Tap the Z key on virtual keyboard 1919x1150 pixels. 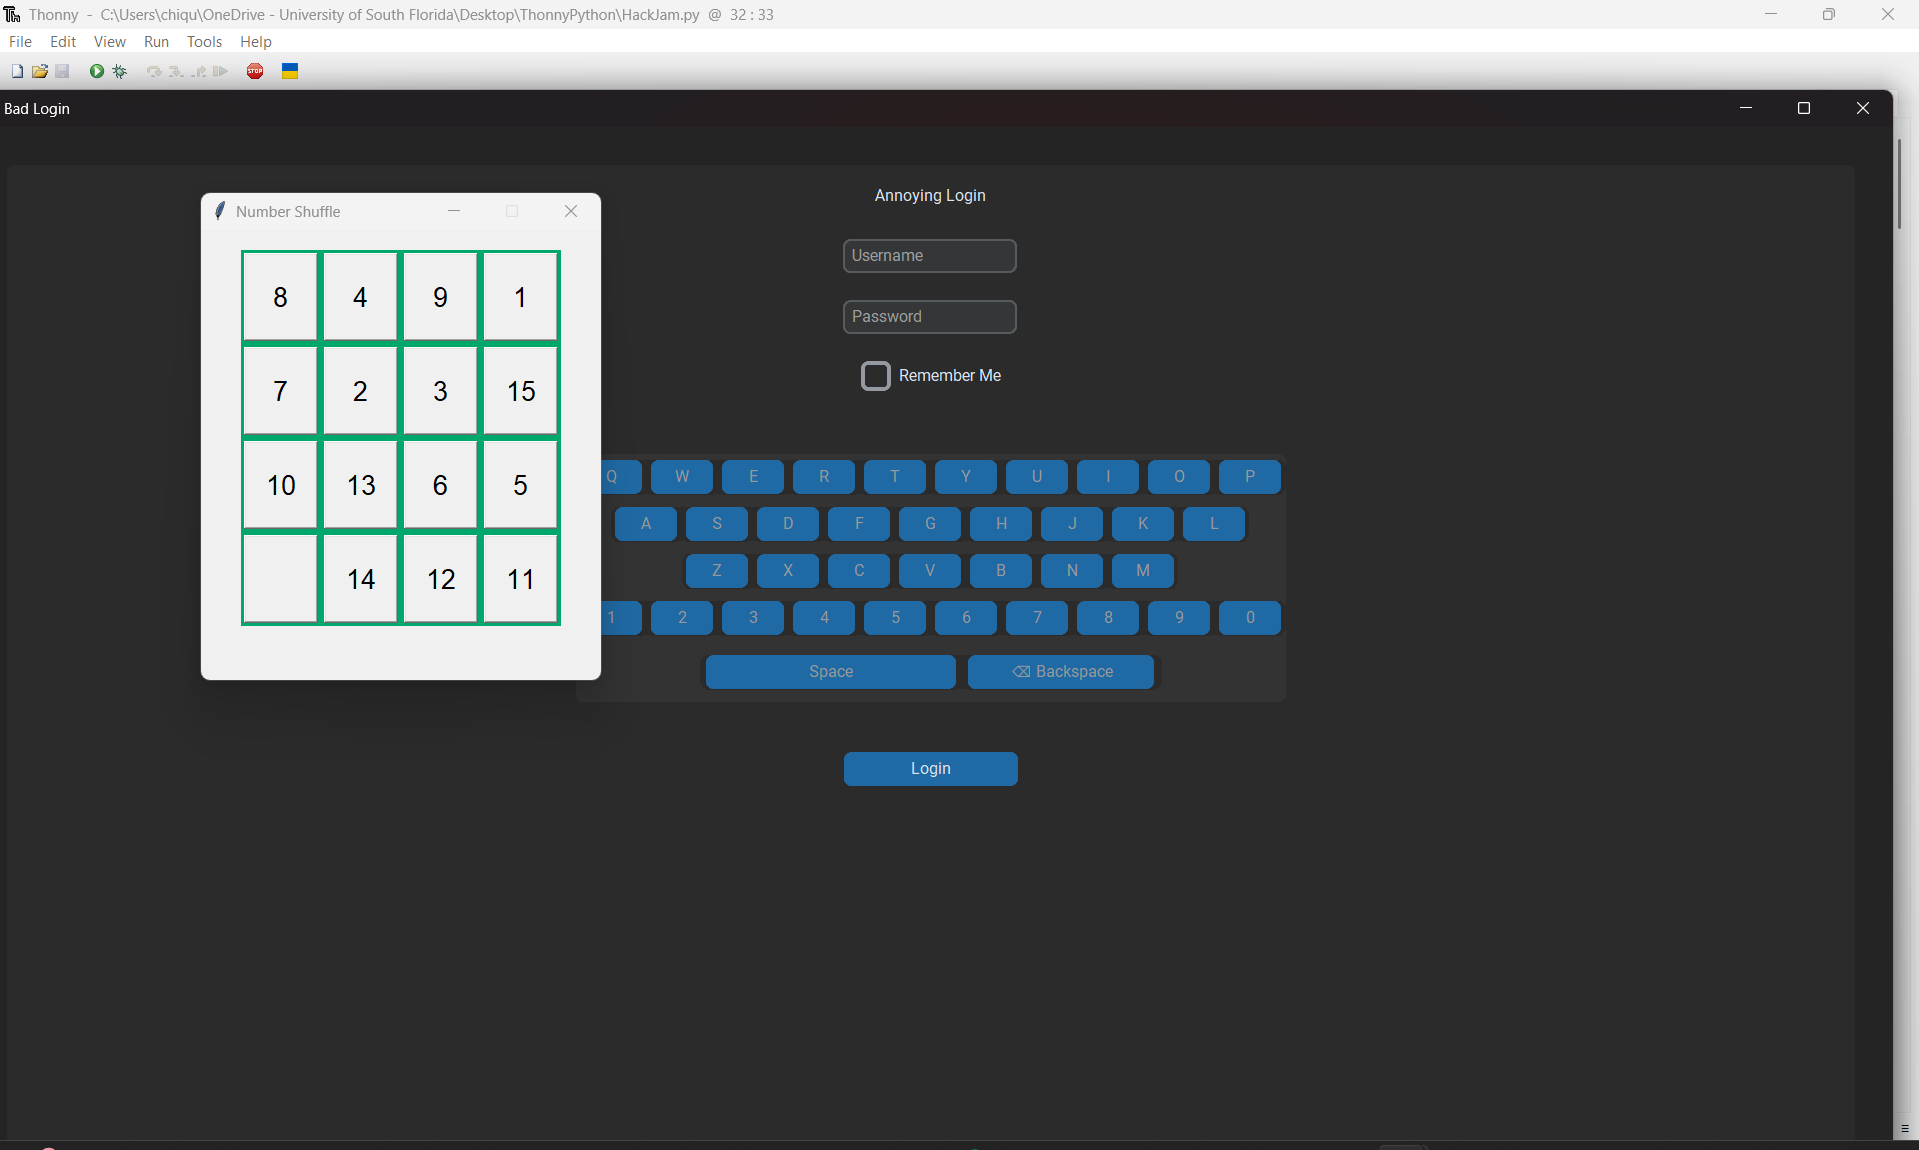point(717,571)
